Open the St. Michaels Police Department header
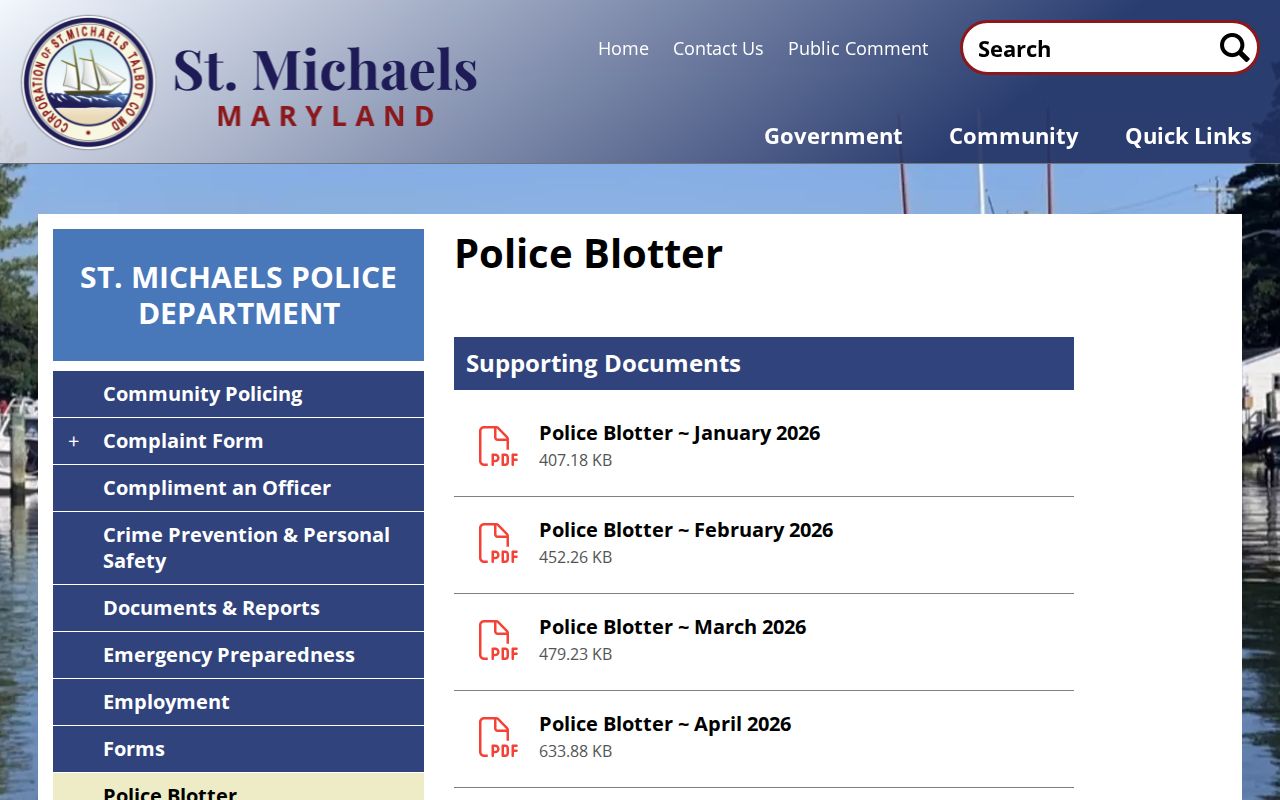Screen dimensions: 1280x800 238,295
